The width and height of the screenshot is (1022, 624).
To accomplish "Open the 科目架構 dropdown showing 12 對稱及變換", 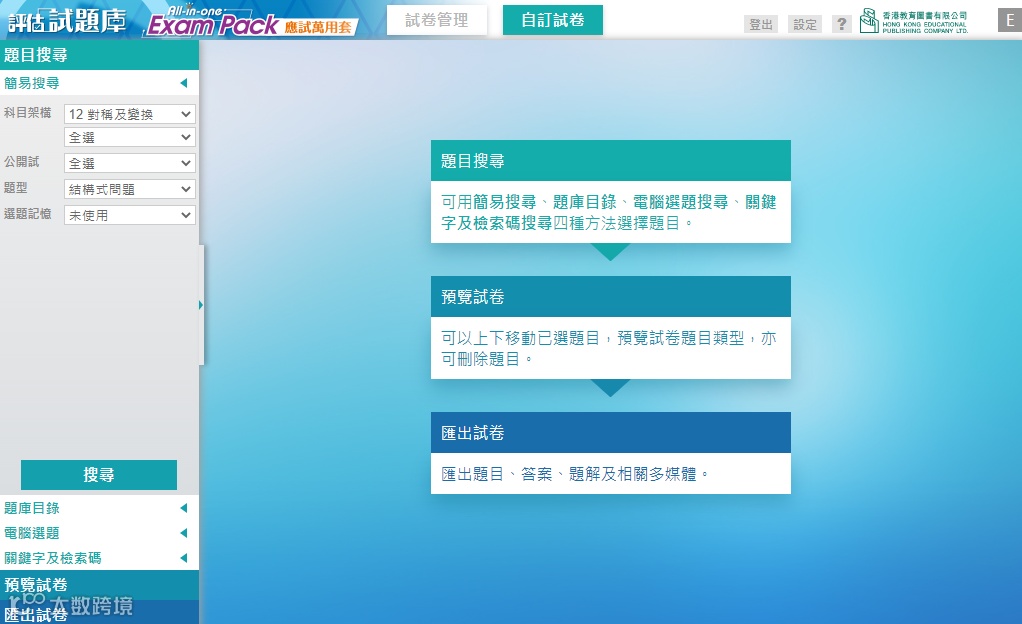I will click(130, 114).
